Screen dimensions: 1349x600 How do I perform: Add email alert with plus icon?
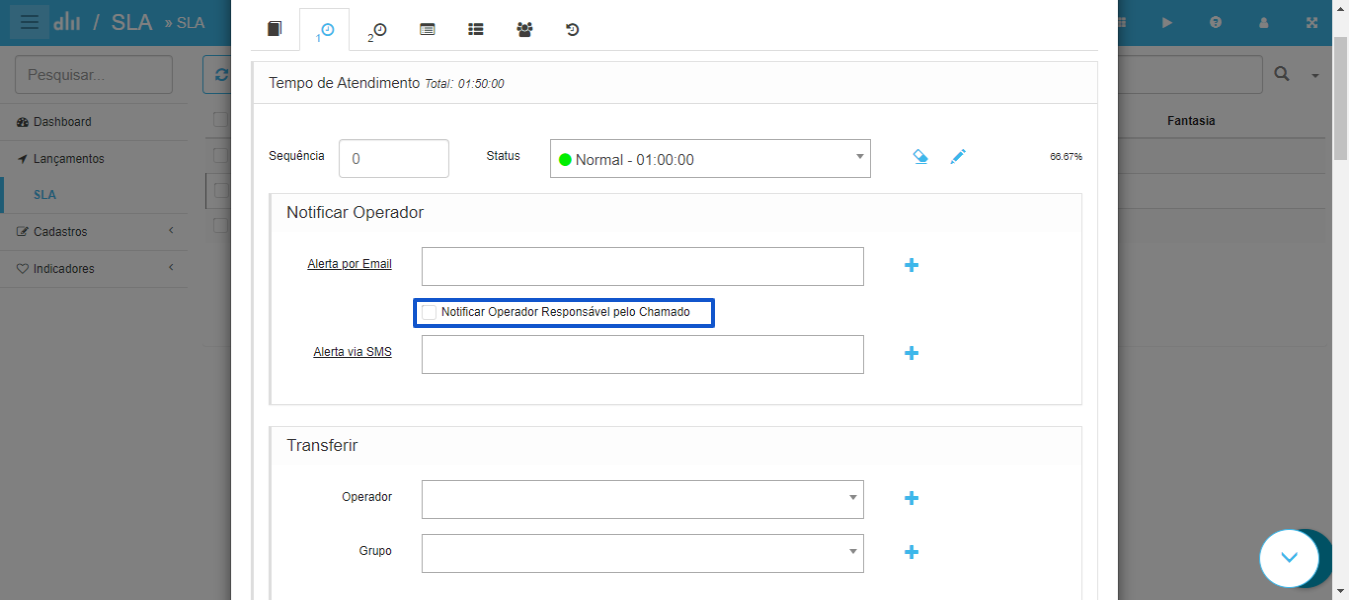911,265
